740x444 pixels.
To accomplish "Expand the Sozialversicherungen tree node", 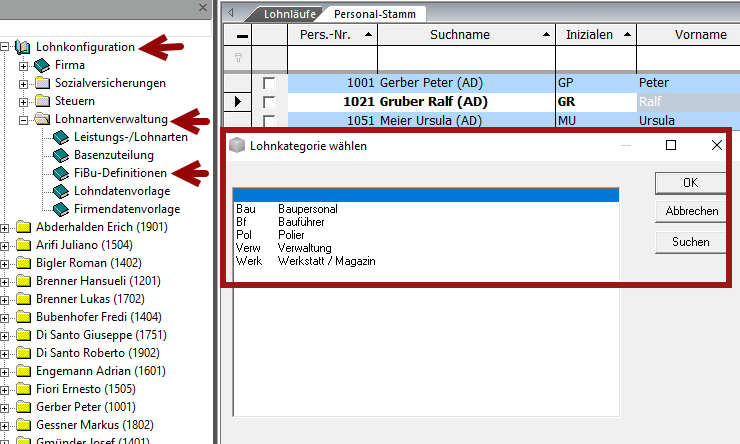I will tap(24, 83).
